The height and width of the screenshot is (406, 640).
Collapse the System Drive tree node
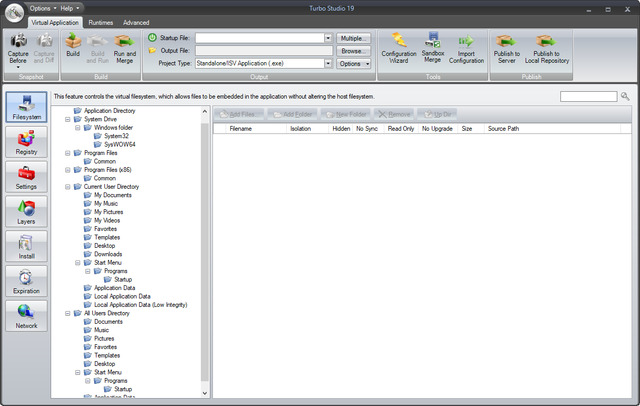coord(66,119)
